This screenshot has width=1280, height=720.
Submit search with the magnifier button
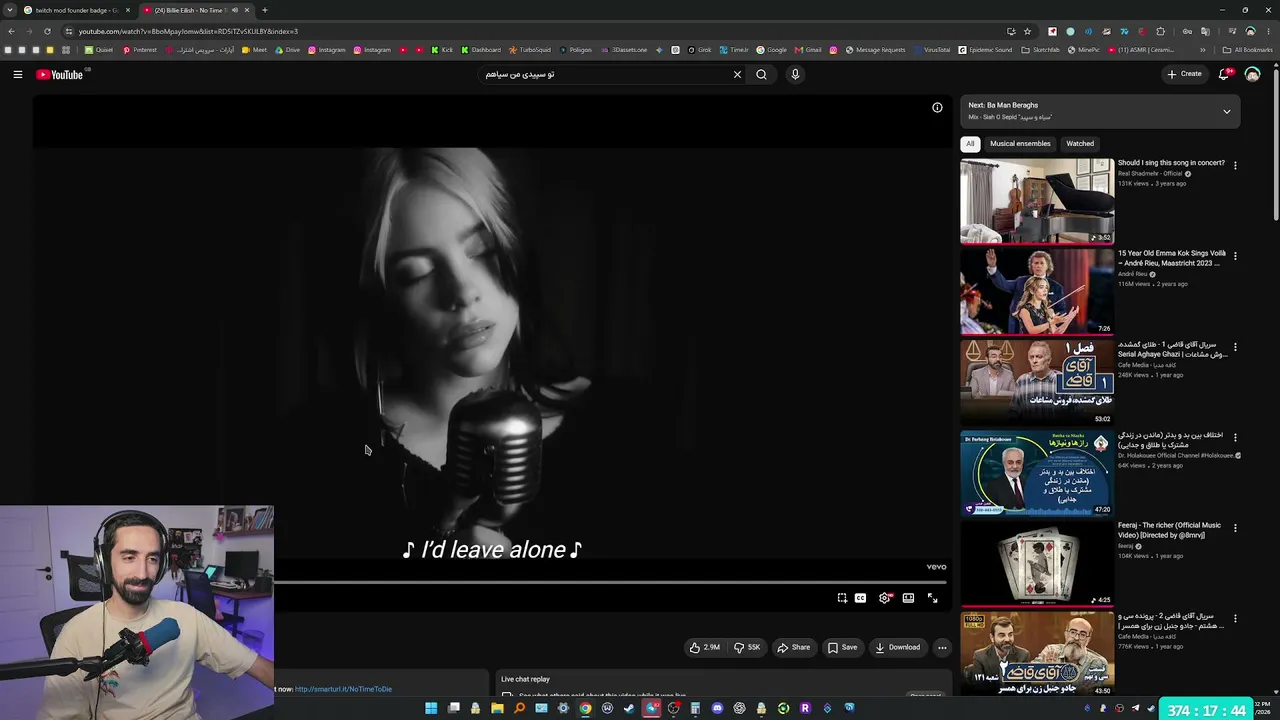point(761,74)
